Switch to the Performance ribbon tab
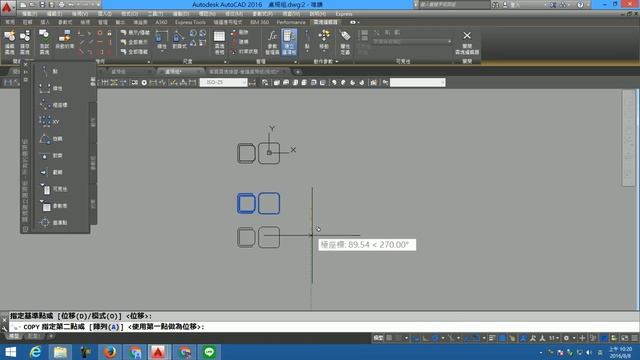Image resolution: width=640 pixels, height=360 pixels. coord(291,22)
